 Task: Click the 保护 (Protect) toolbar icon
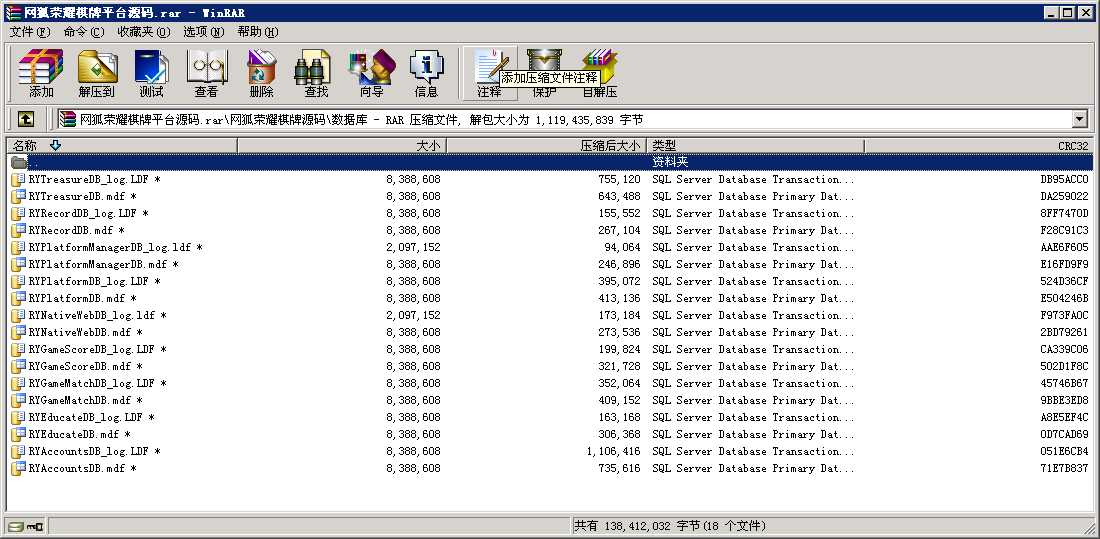[x=544, y=73]
